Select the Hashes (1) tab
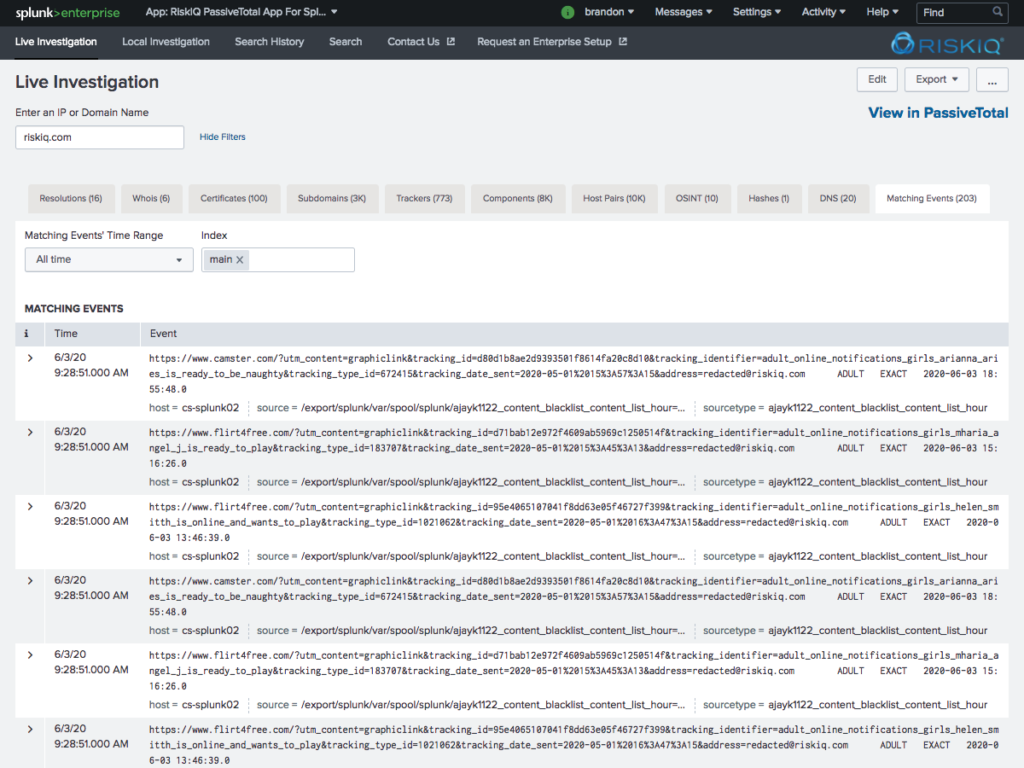This screenshot has width=1024, height=768. (x=769, y=199)
